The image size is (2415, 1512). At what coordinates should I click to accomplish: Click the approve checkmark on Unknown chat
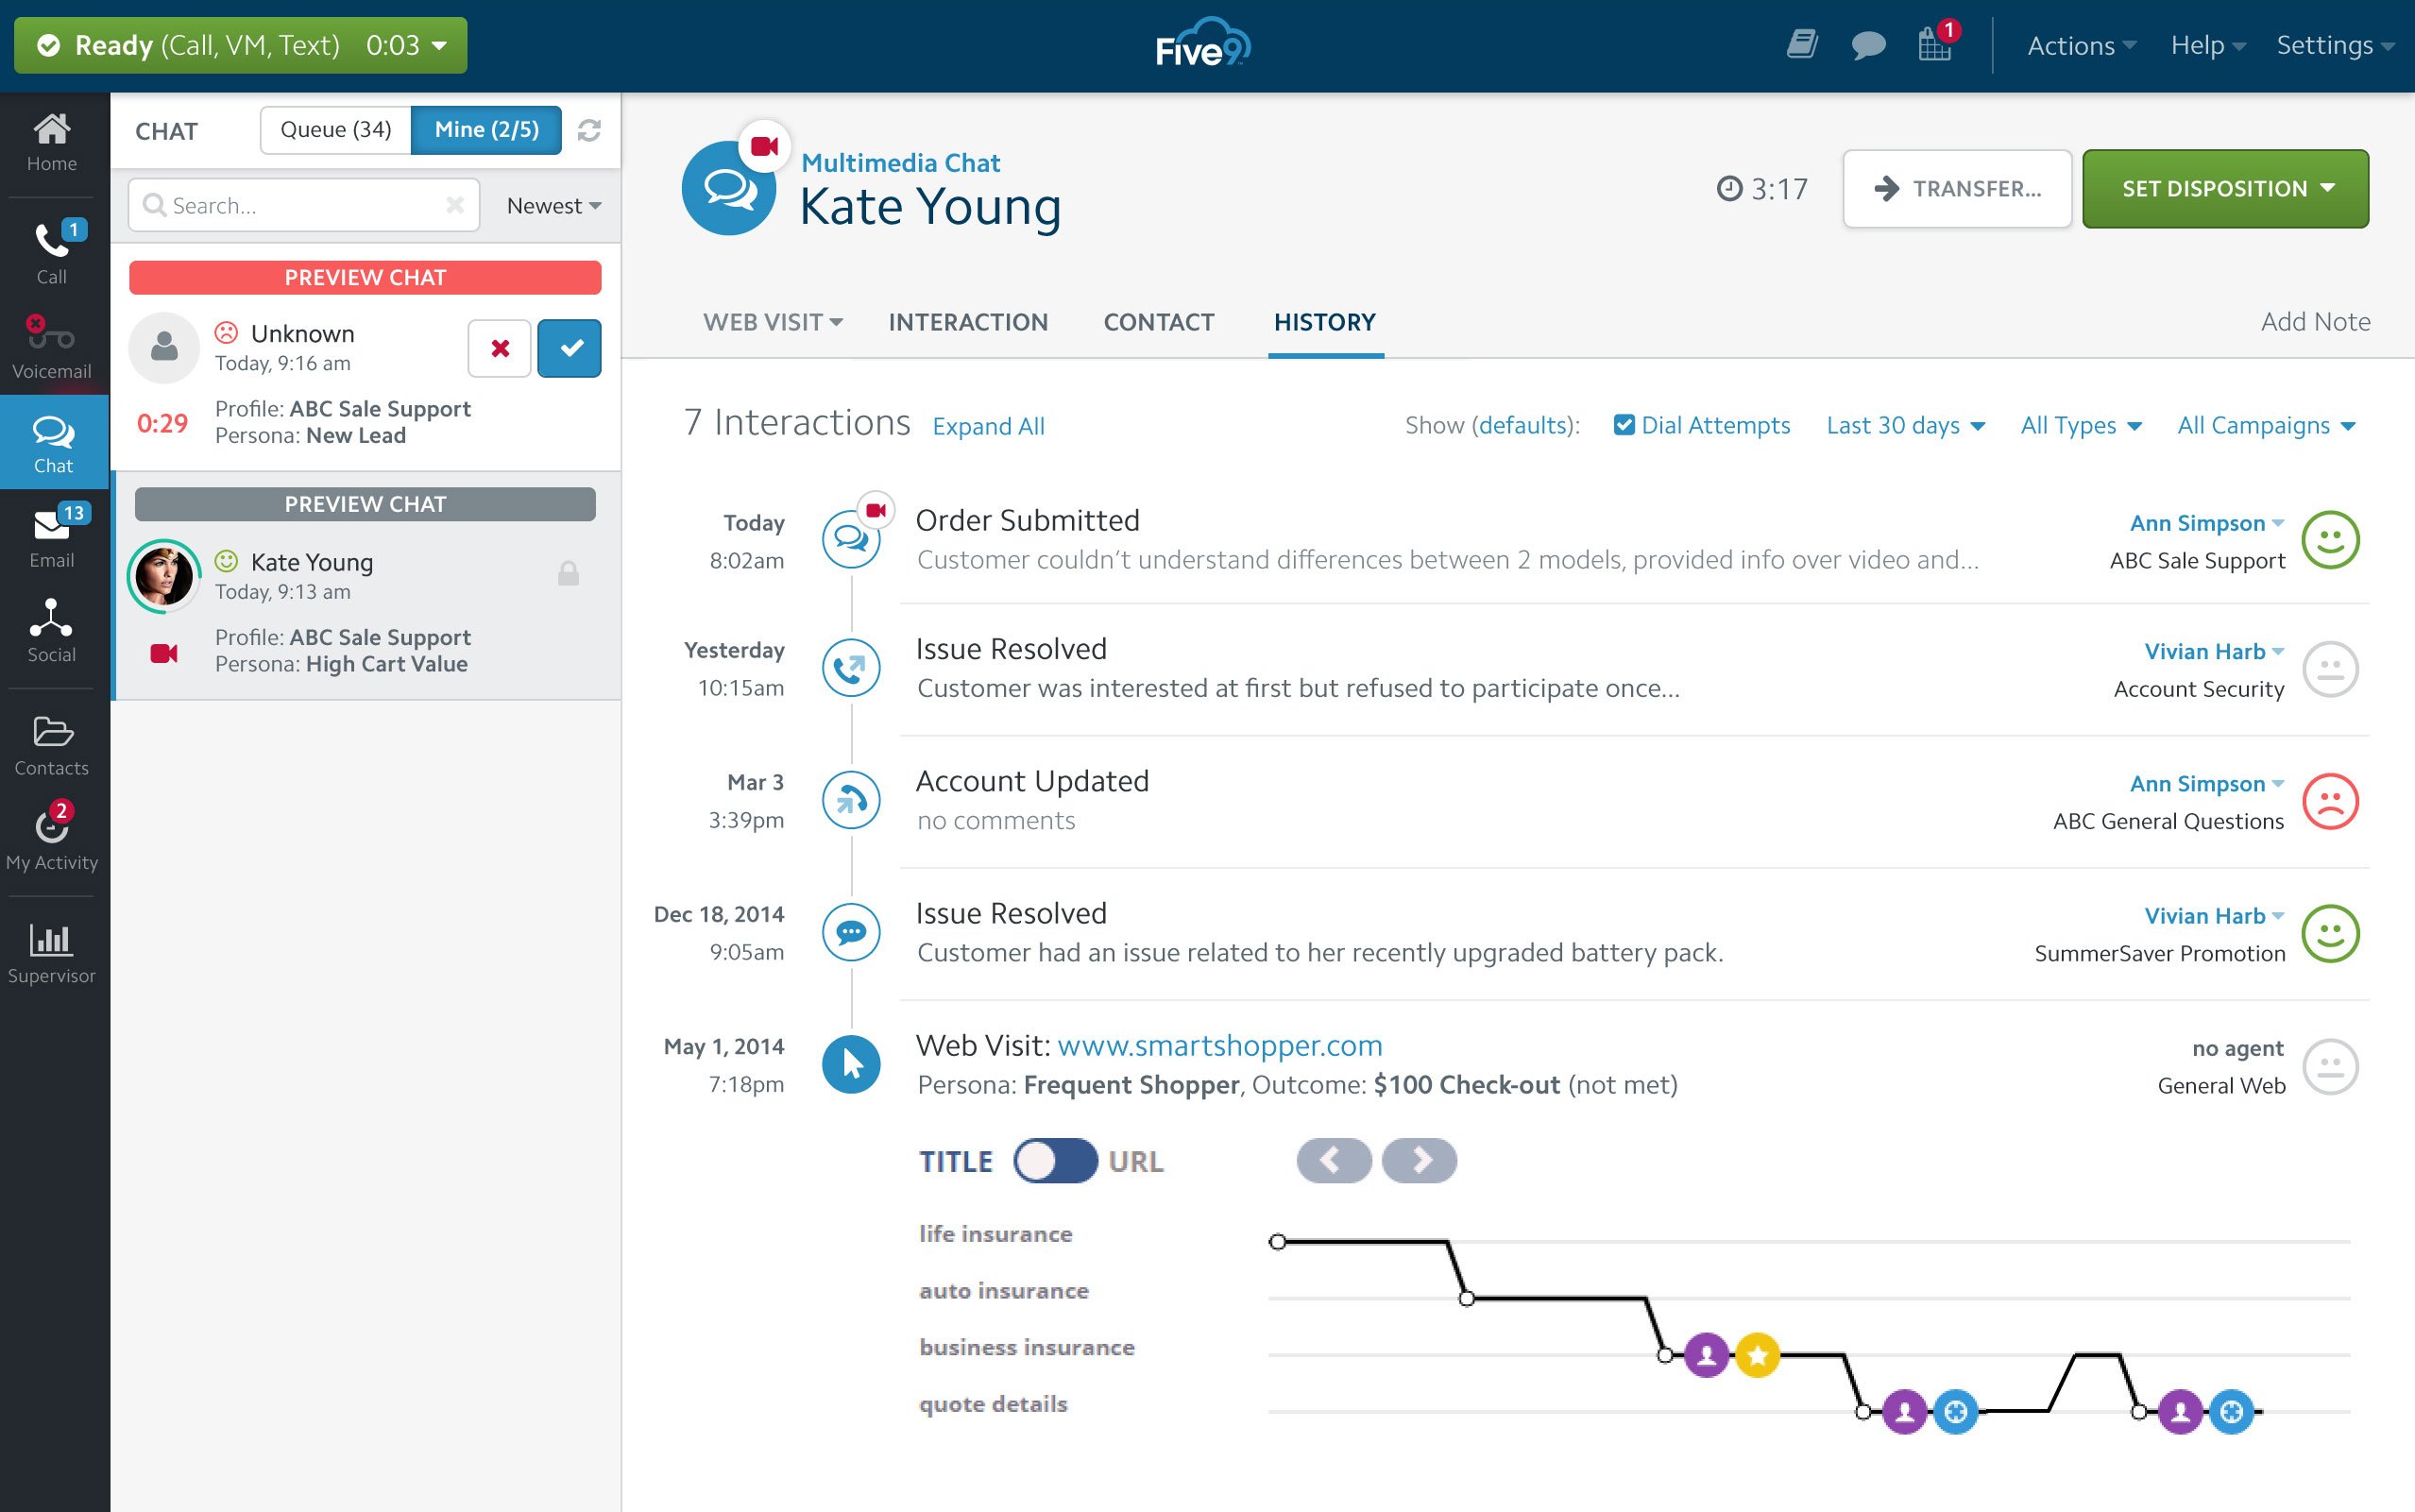pyautogui.click(x=570, y=347)
